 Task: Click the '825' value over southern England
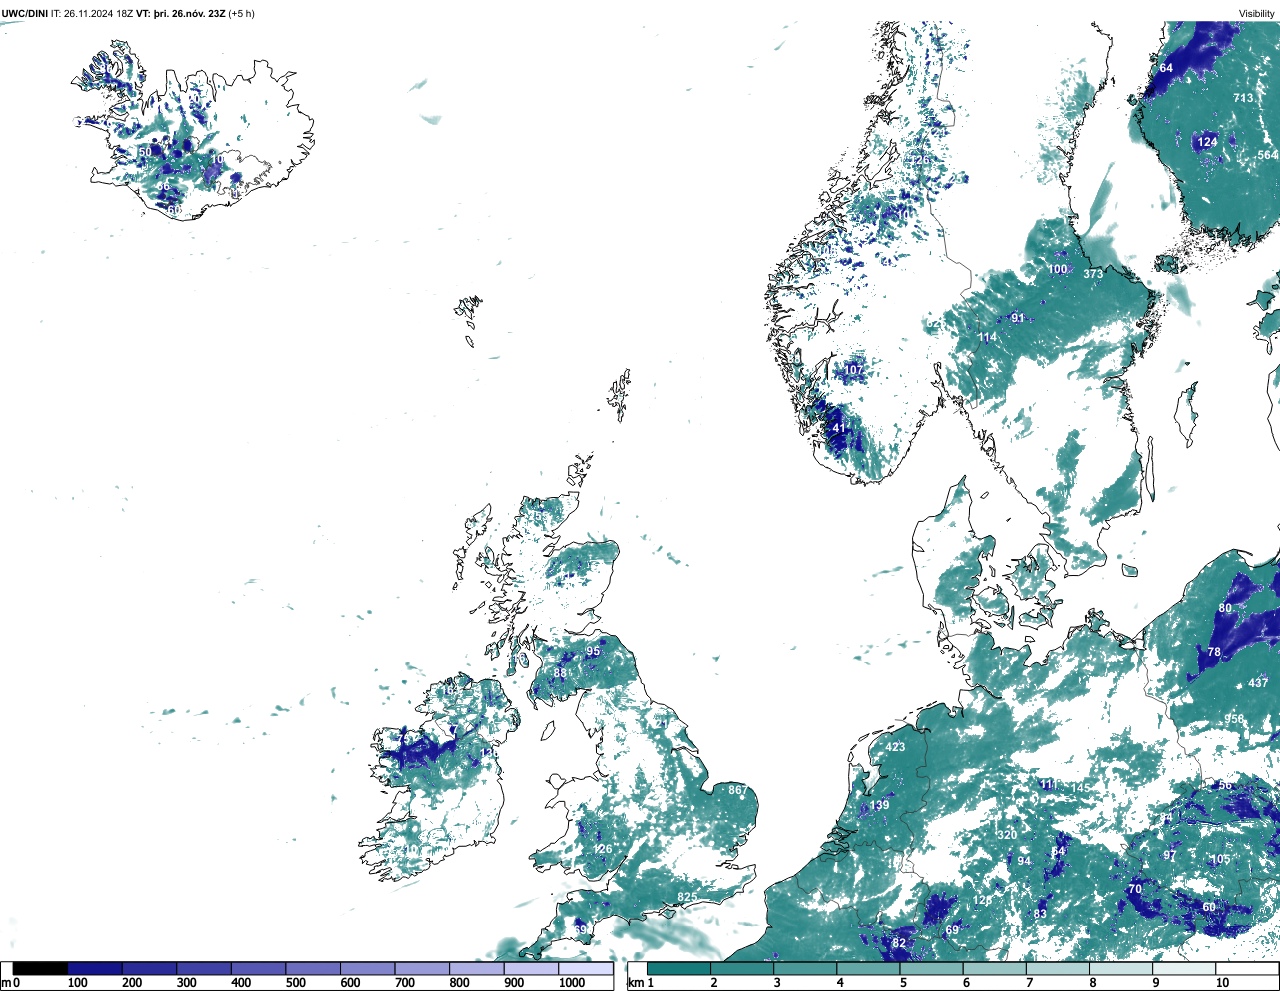click(x=687, y=897)
